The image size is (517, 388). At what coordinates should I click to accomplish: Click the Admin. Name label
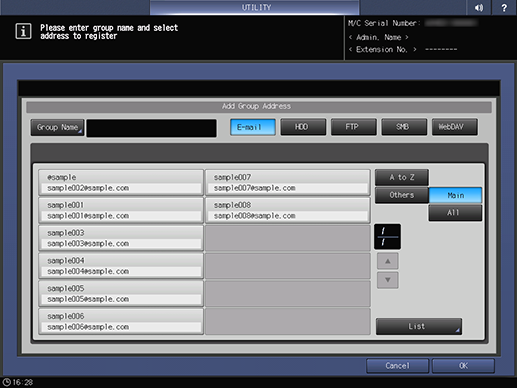click(378, 37)
